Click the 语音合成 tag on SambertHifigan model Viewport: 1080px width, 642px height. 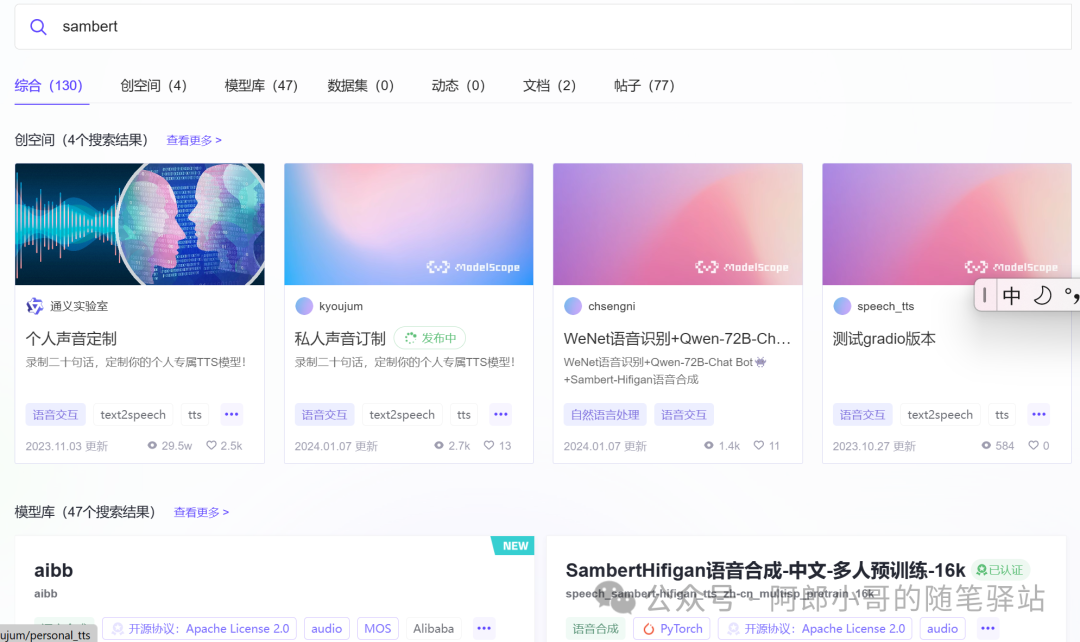(x=596, y=628)
